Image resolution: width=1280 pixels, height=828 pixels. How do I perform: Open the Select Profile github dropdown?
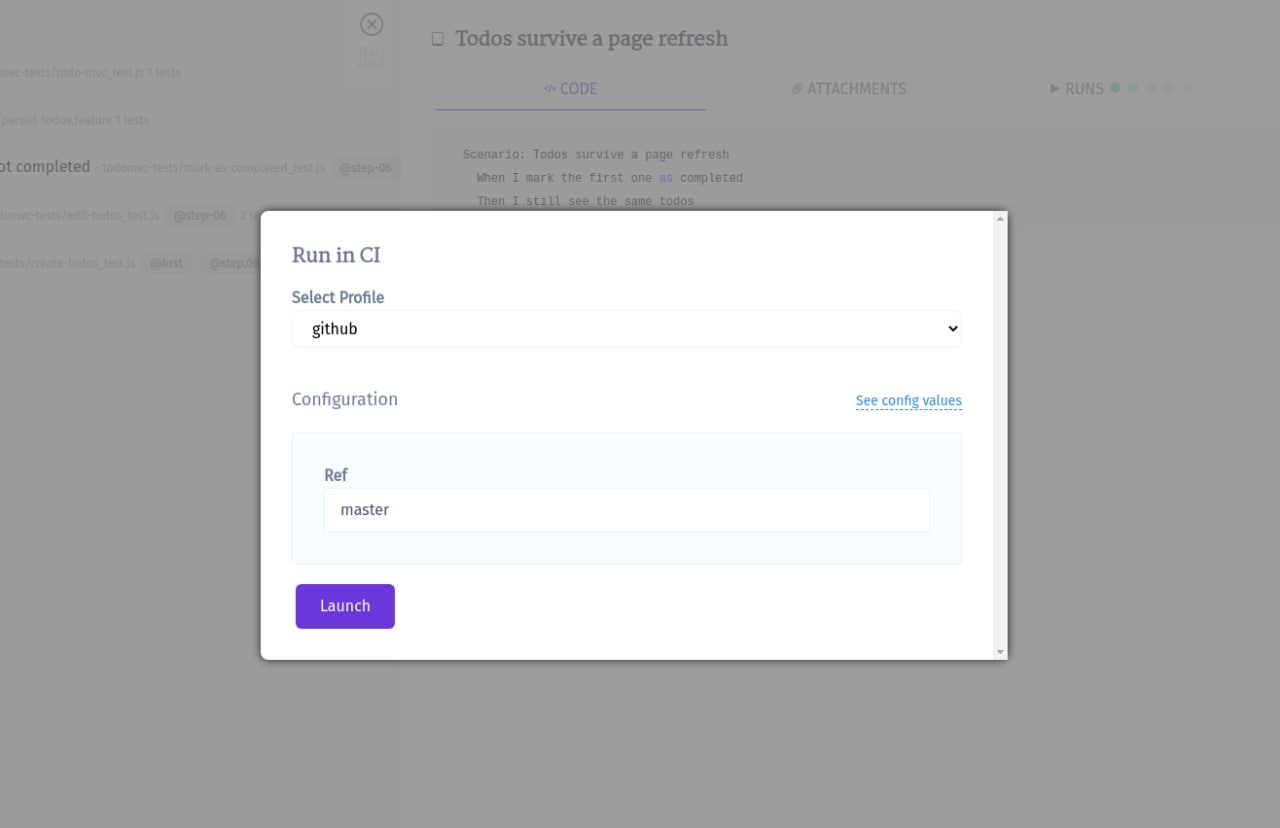(x=626, y=329)
